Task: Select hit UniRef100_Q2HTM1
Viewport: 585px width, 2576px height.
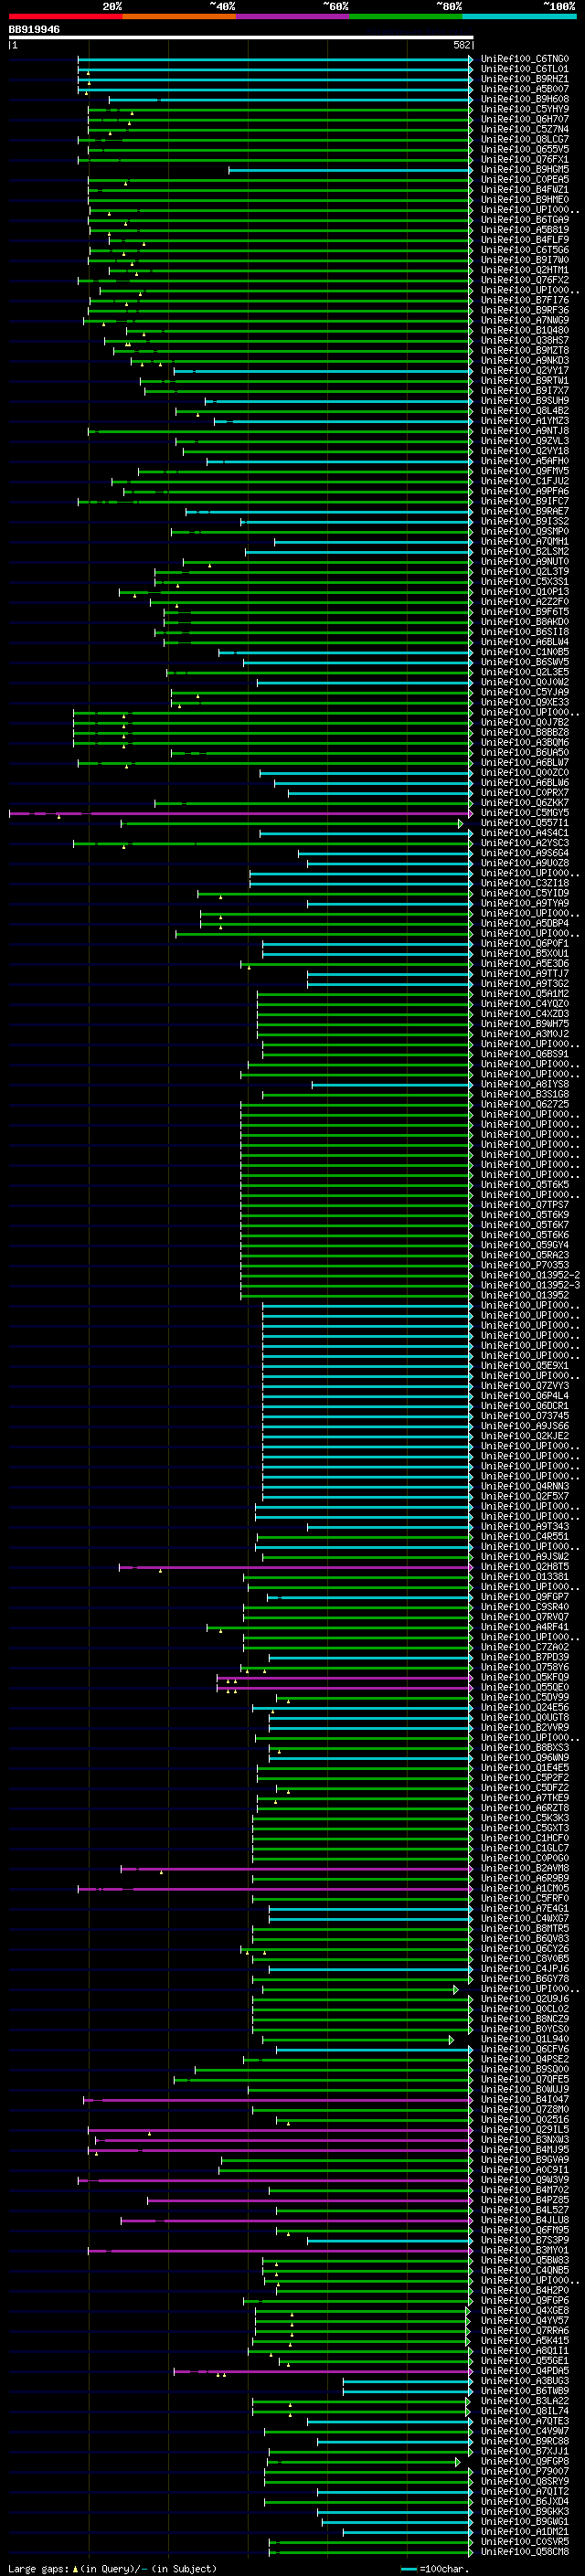Action: click(524, 270)
